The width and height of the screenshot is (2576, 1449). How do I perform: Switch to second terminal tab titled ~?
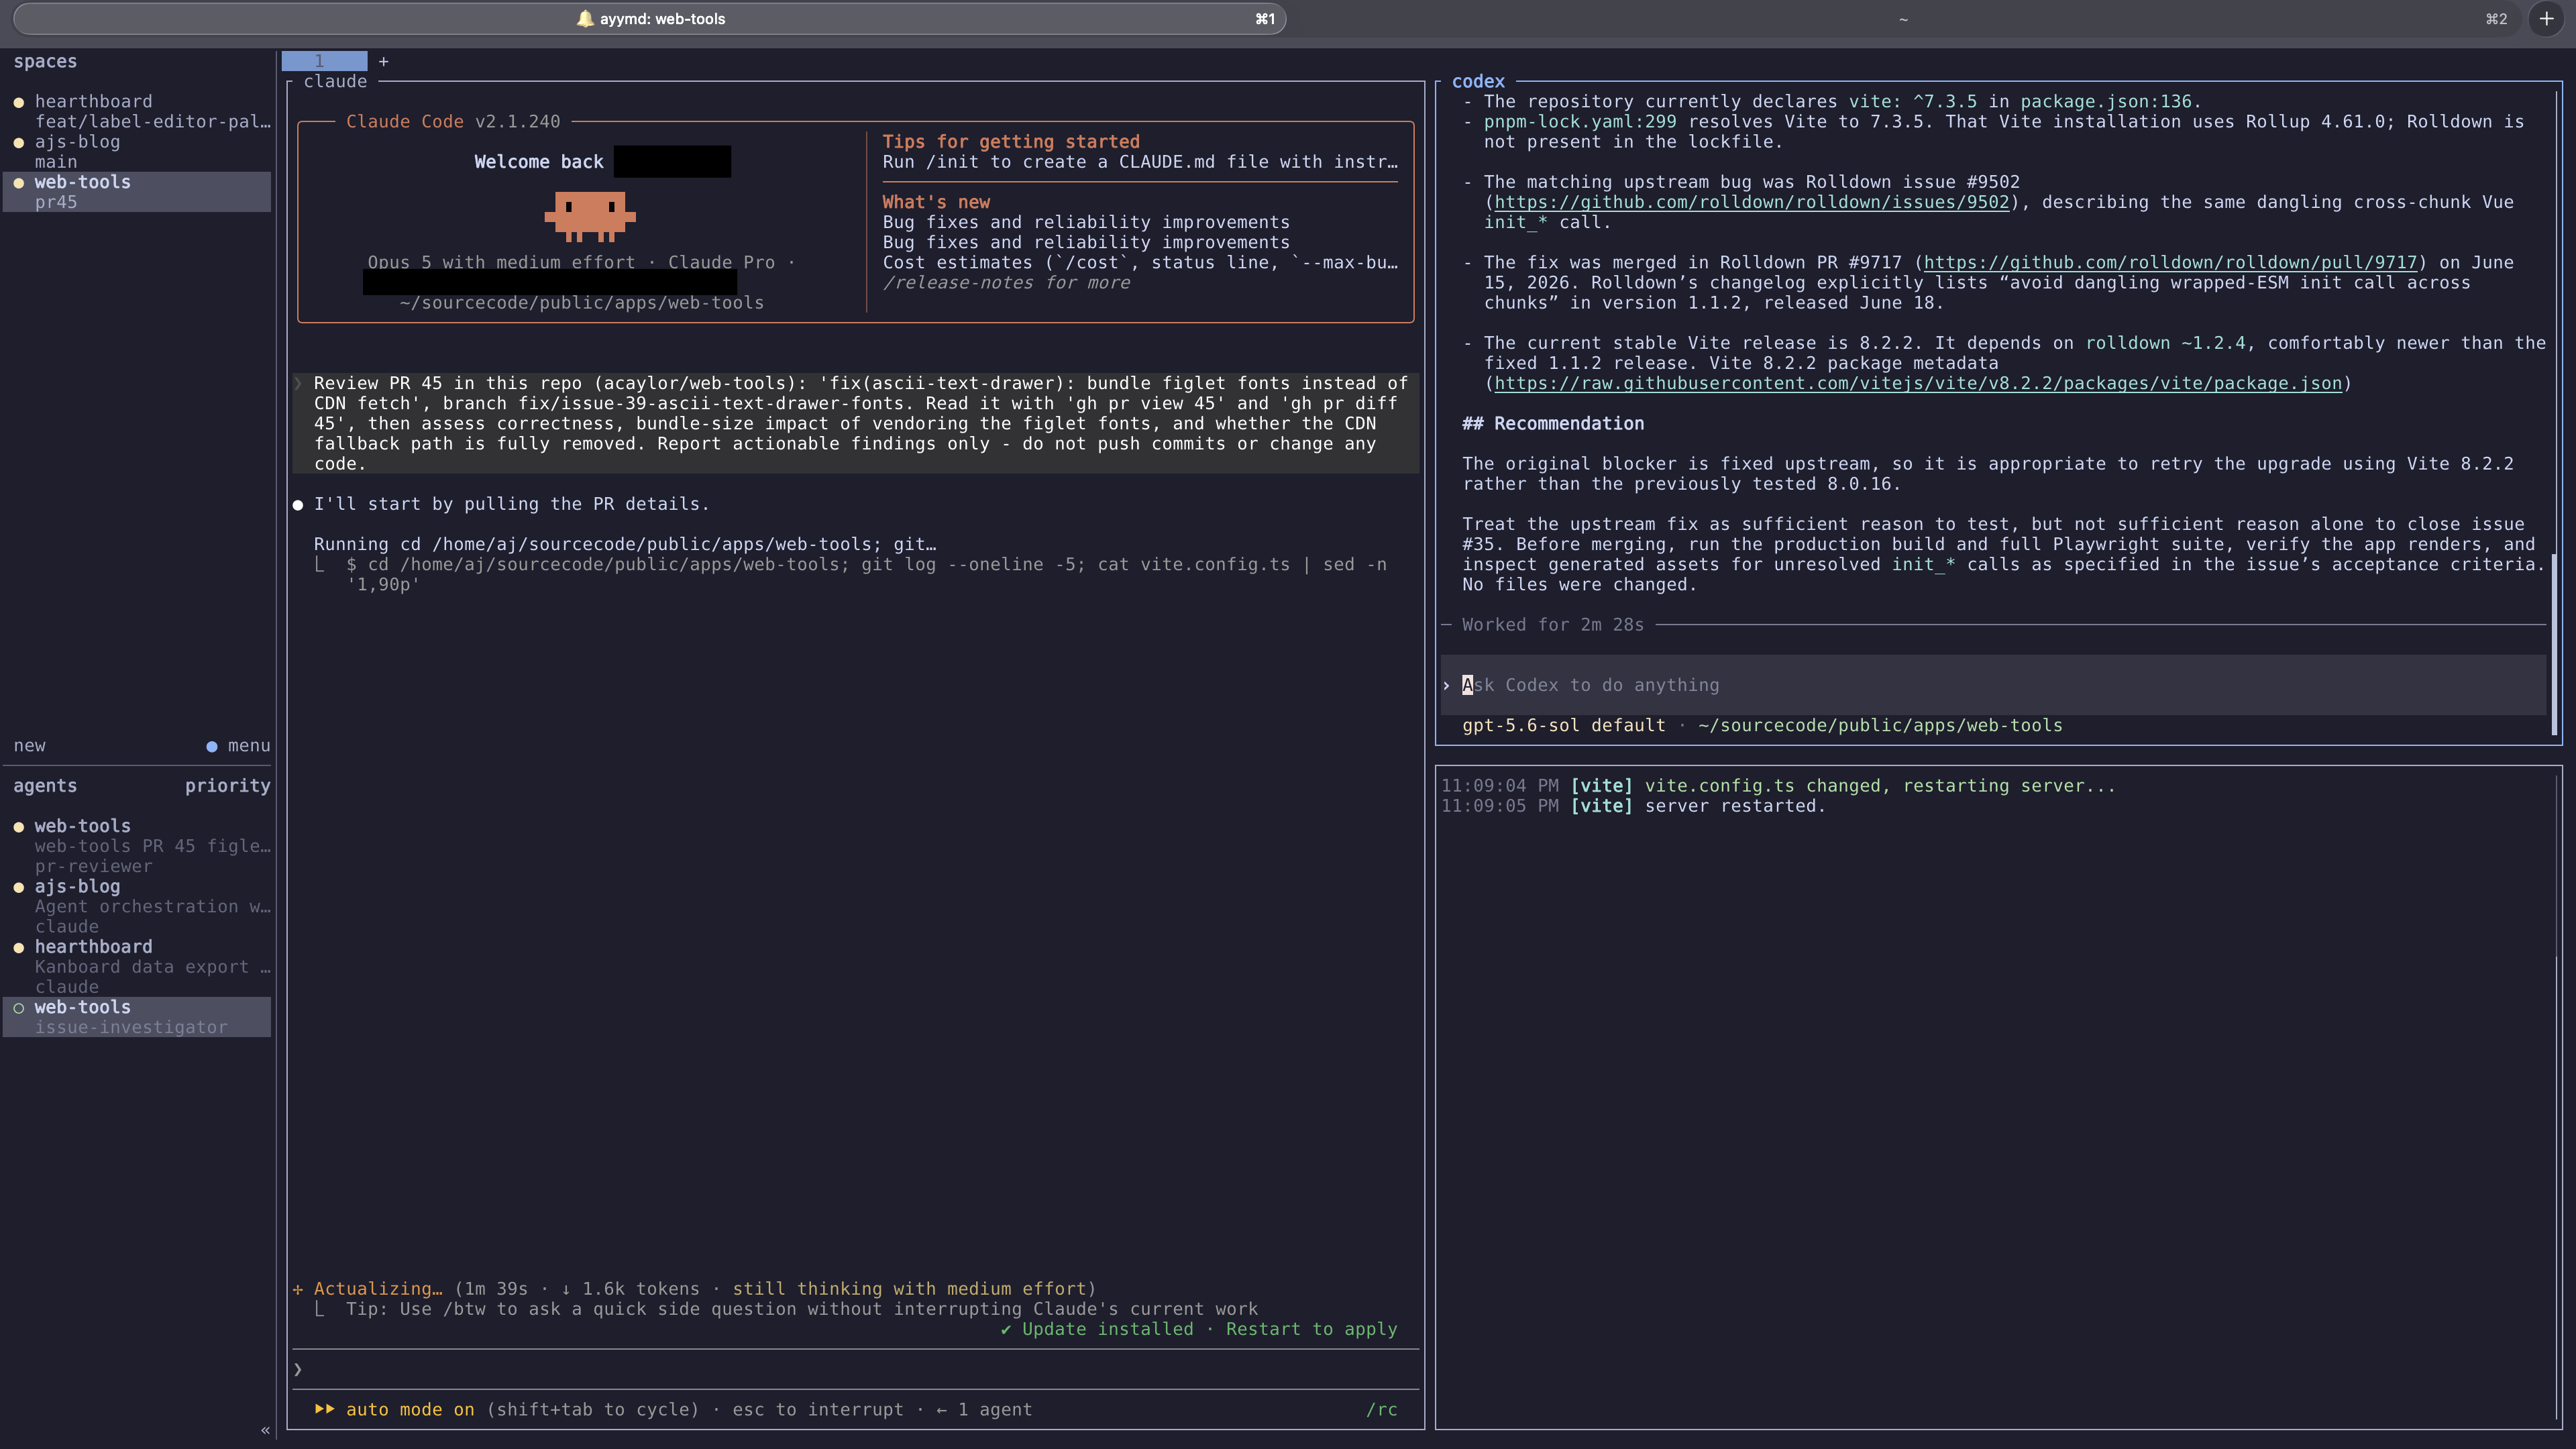(x=1903, y=19)
